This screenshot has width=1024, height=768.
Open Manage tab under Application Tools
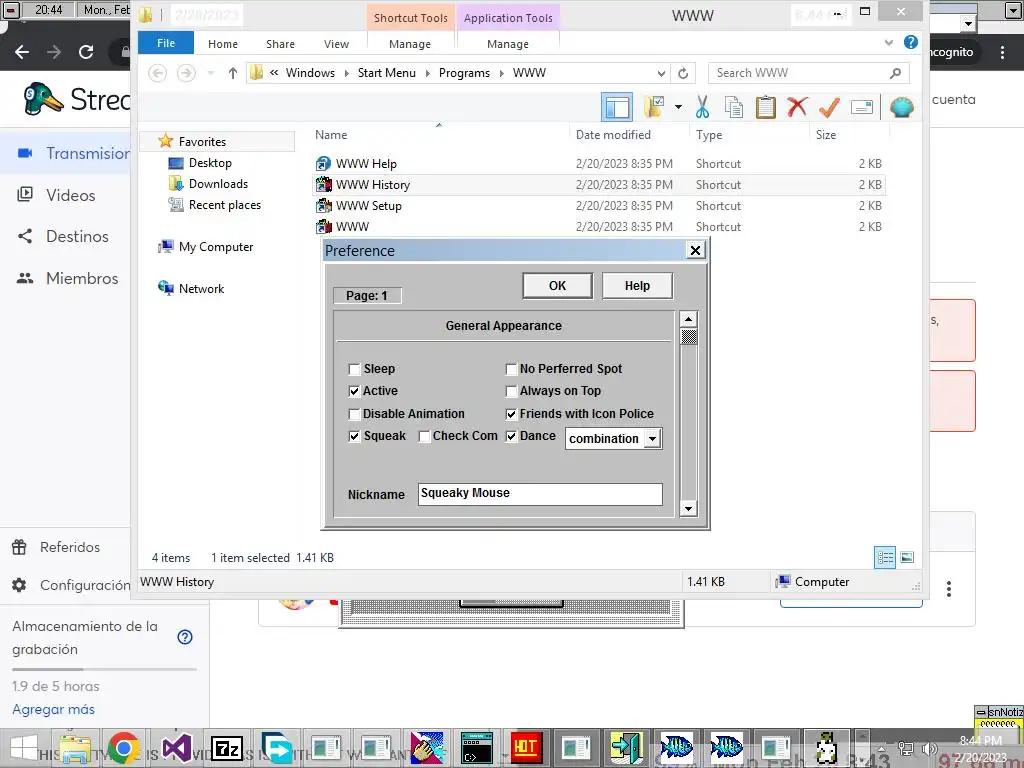[x=507, y=44]
